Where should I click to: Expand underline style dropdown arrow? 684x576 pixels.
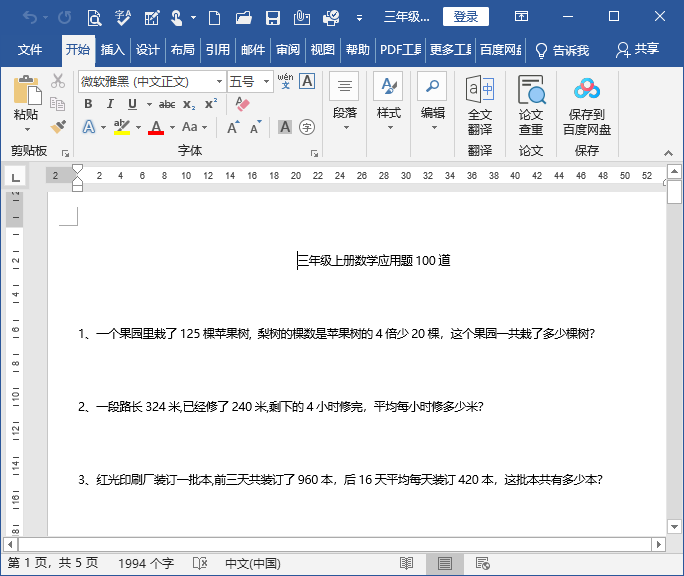click(149, 104)
